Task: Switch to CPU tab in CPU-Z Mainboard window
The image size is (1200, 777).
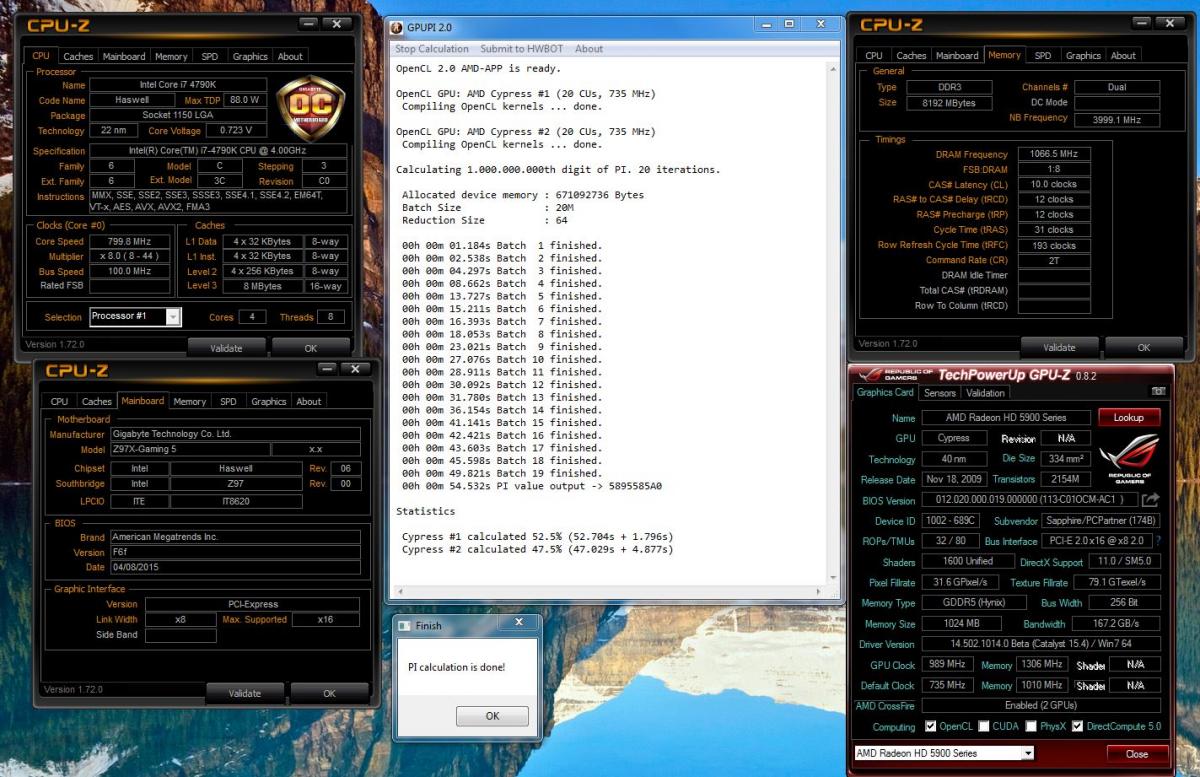Action: (x=60, y=401)
